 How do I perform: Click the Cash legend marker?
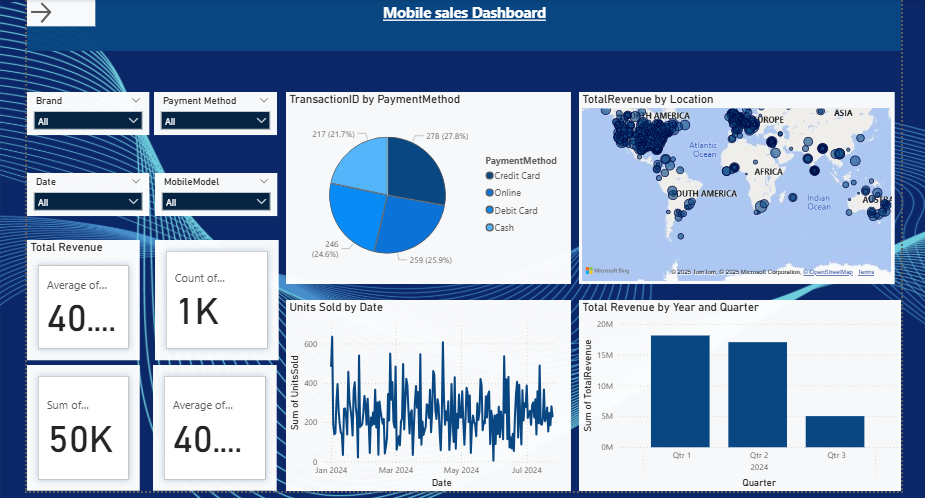coord(489,228)
